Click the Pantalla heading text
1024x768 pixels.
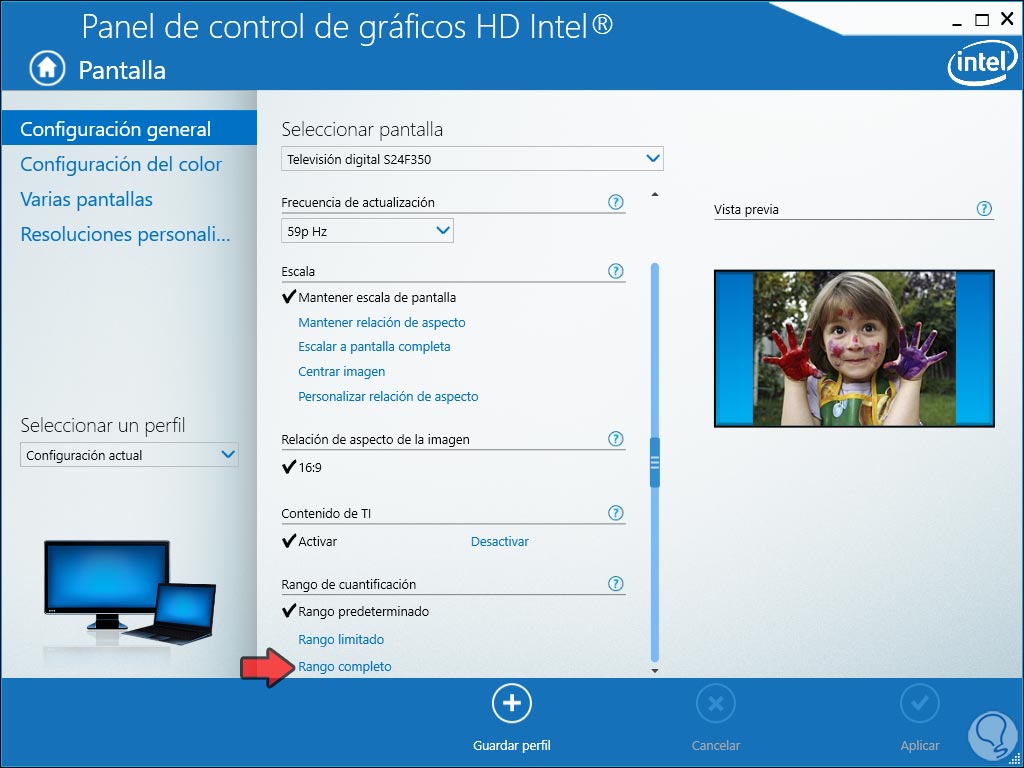pyautogui.click(x=122, y=70)
